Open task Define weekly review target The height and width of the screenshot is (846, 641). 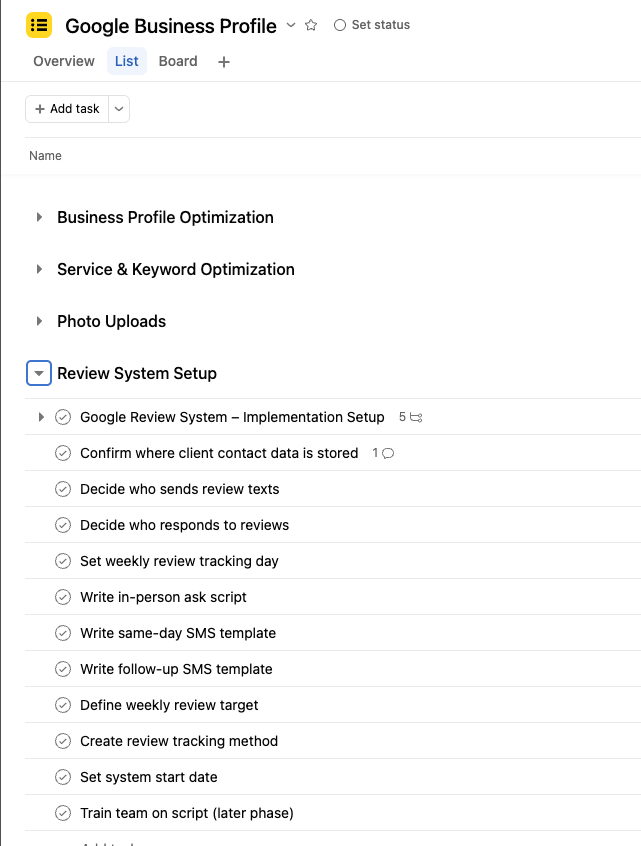point(169,705)
